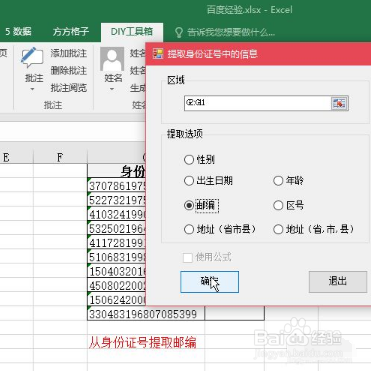Click the dialog title bar app icon
Screen dimensions: 371x371
(x=158, y=54)
